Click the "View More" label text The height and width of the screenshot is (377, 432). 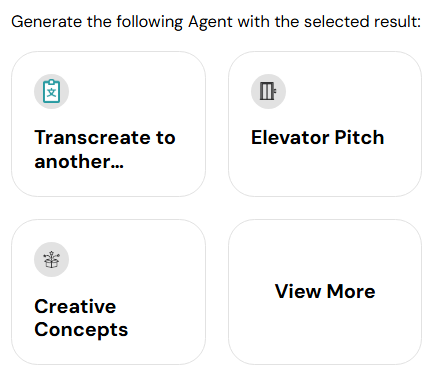[325, 291]
